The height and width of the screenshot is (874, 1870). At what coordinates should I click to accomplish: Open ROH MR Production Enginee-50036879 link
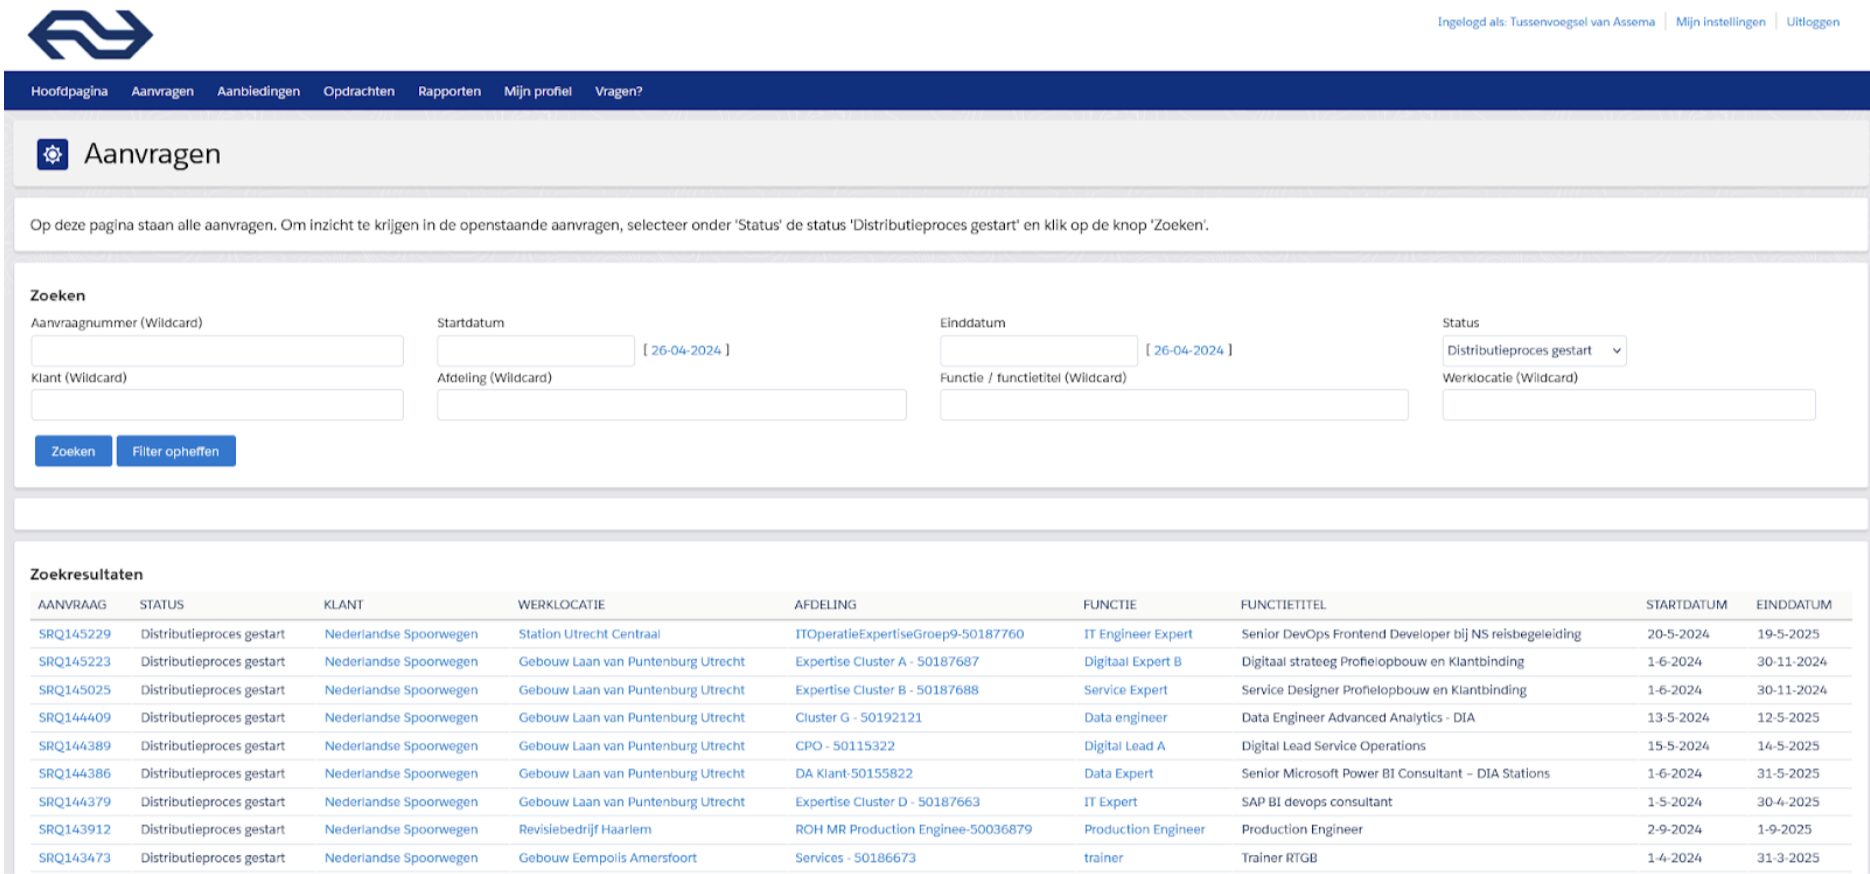pyautogui.click(x=913, y=830)
